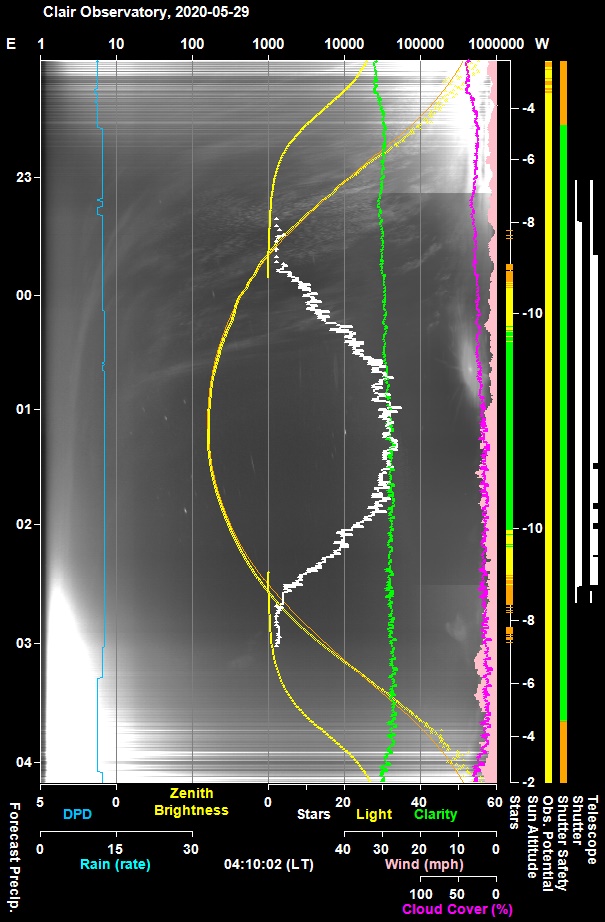Image resolution: width=605 pixels, height=922 pixels.
Task: Click the Zenith Brightness legend label
Action: point(191,802)
